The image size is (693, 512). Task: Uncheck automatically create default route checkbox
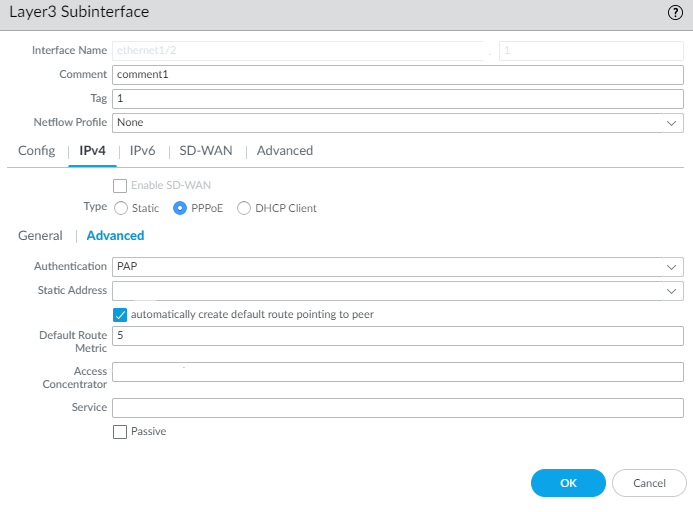point(121,314)
